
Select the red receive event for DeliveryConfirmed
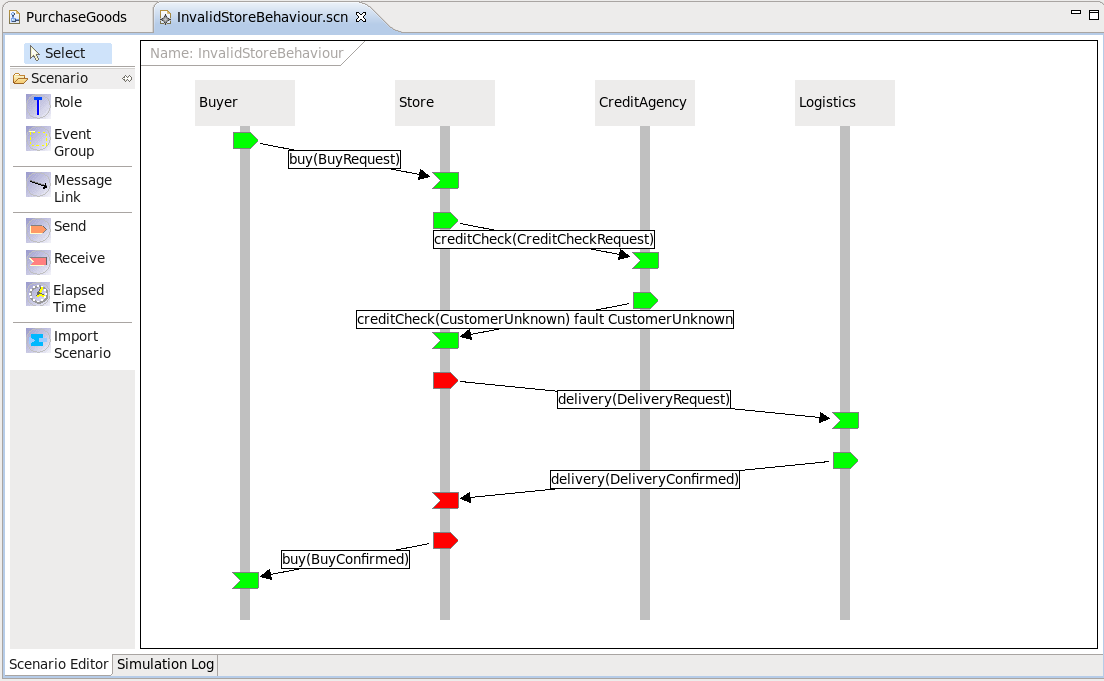click(445, 501)
